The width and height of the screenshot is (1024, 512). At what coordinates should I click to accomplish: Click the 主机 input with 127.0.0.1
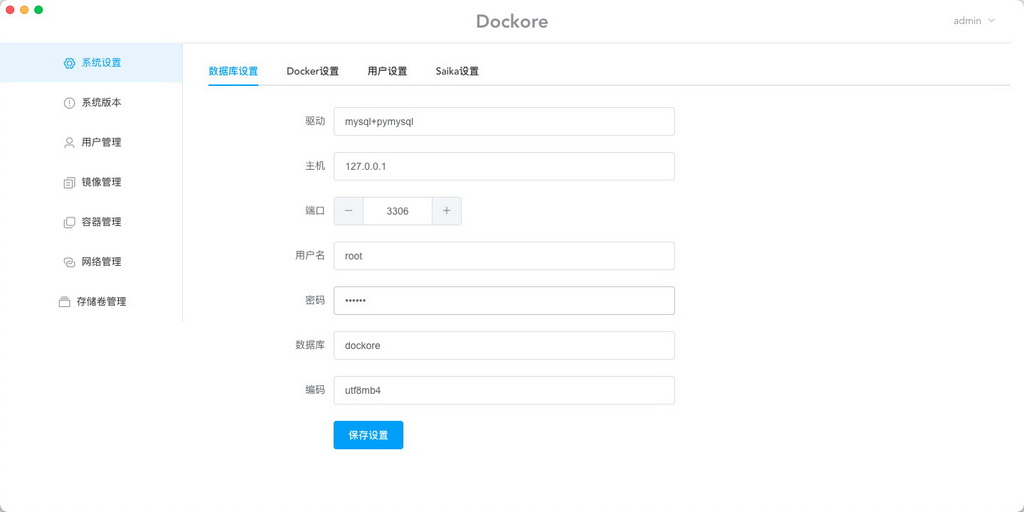[x=504, y=167]
